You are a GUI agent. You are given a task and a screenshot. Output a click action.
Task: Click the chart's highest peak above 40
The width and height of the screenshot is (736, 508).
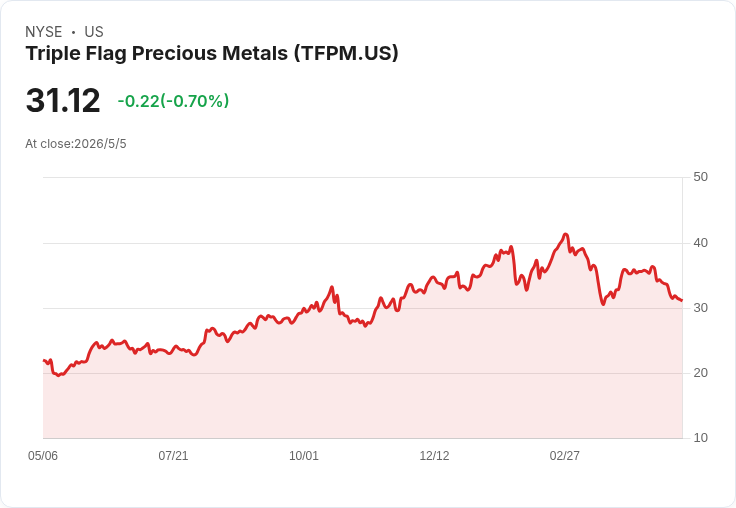(566, 234)
